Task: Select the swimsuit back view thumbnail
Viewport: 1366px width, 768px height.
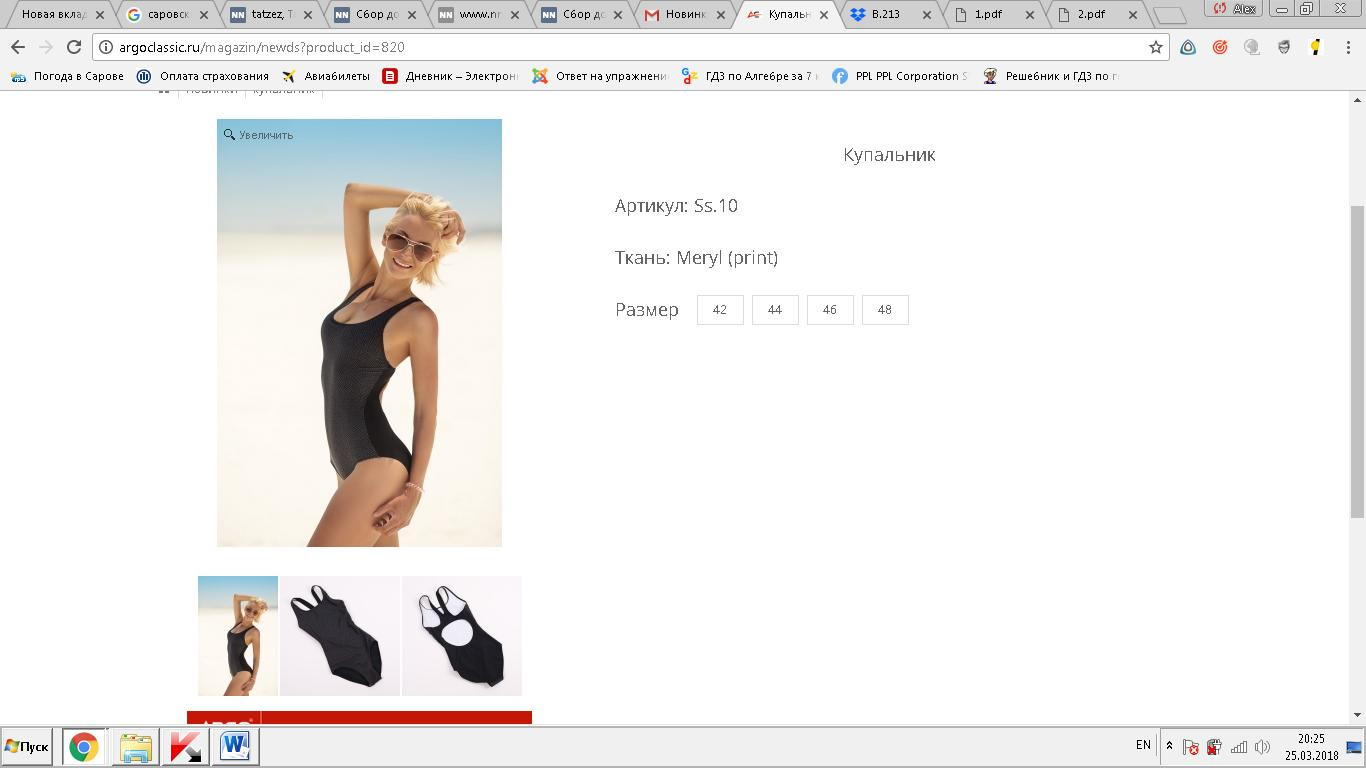Action: click(x=462, y=636)
